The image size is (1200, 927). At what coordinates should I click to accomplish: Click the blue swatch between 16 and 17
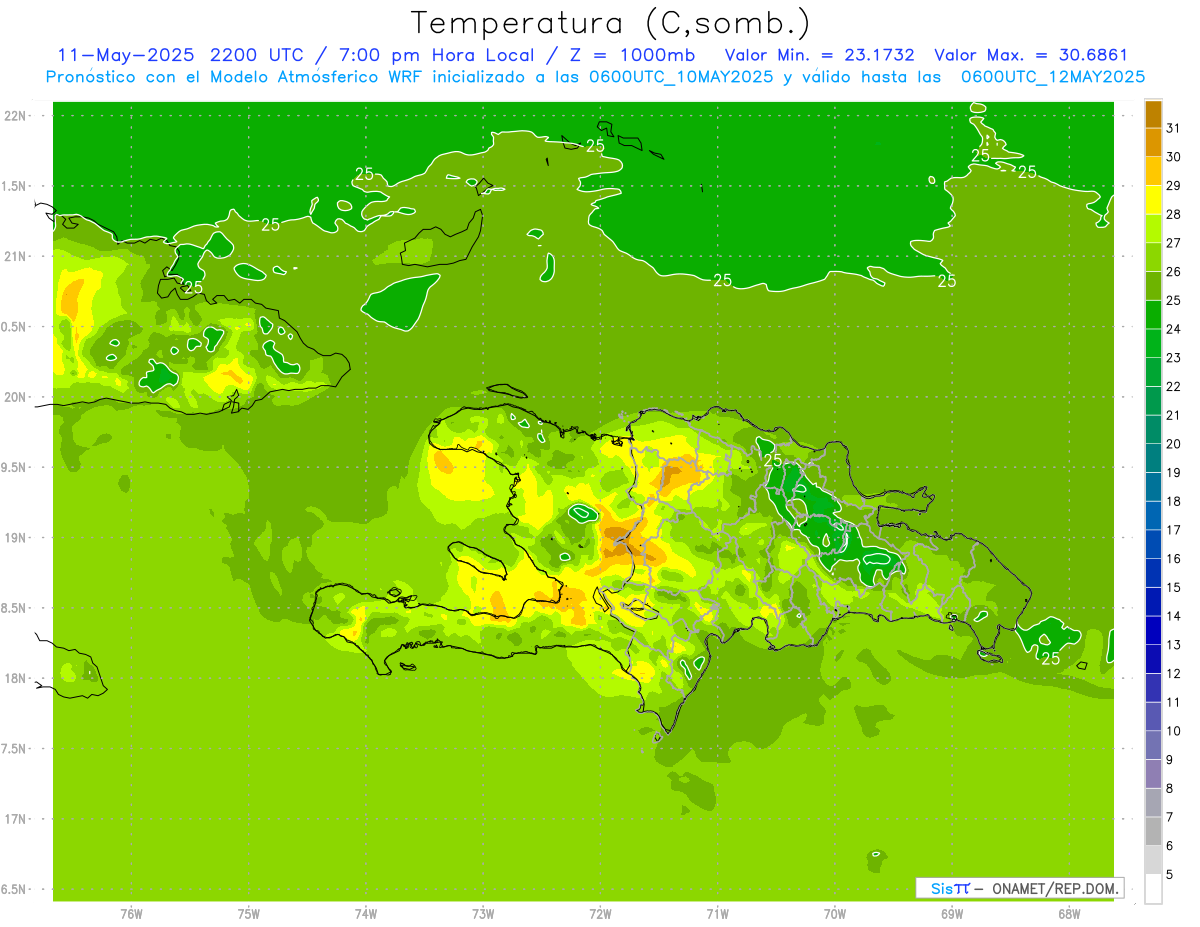[x=1153, y=544]
